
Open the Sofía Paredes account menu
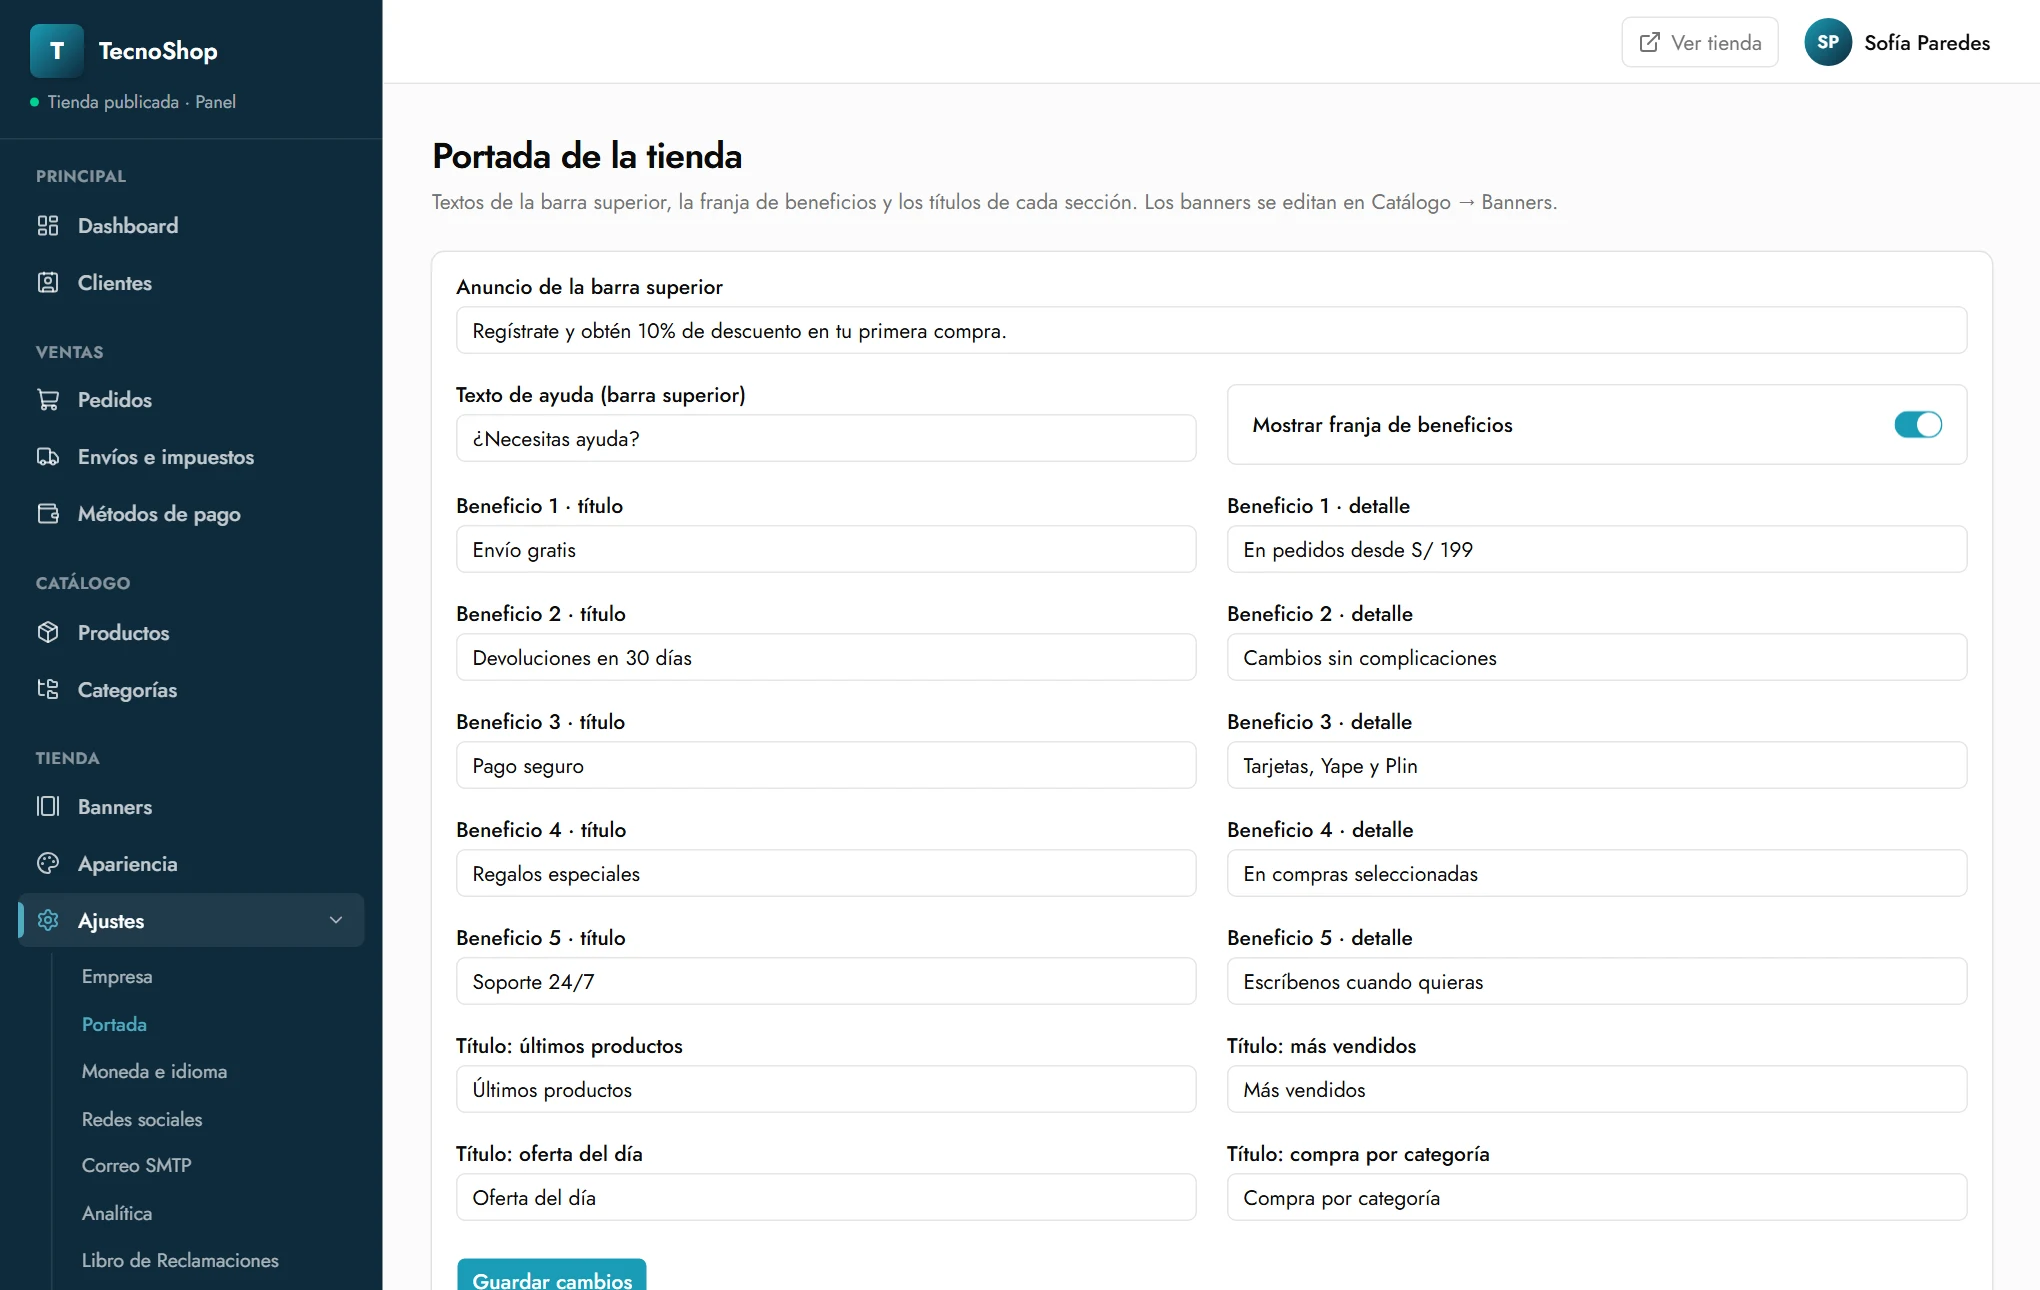point(1897,43)
